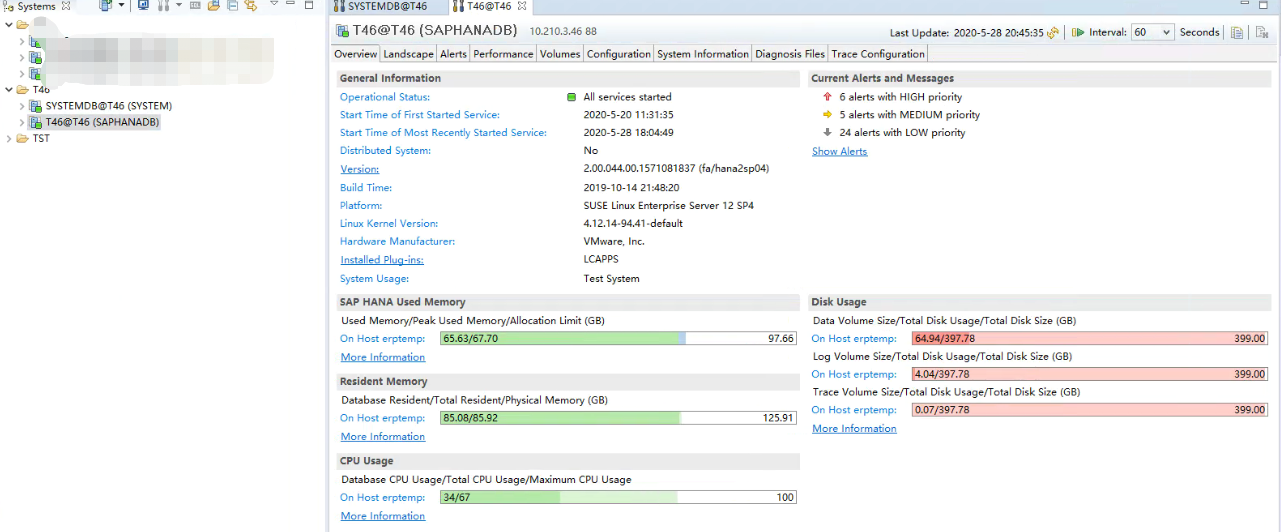Click the red HIGH priority alert arrow icon

tap(827, 97)
